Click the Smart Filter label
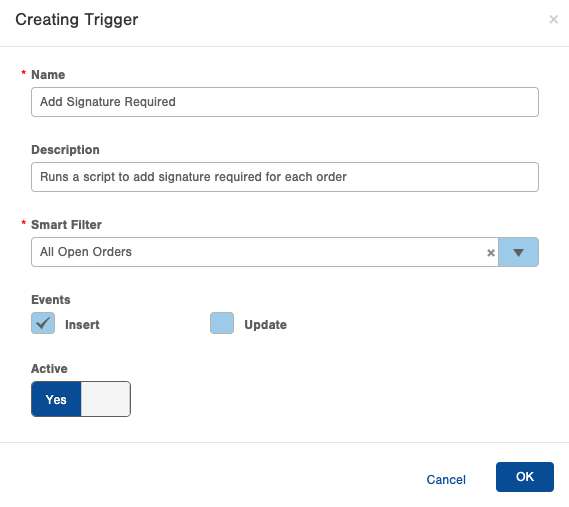569x507 pixels. [66, 225]
